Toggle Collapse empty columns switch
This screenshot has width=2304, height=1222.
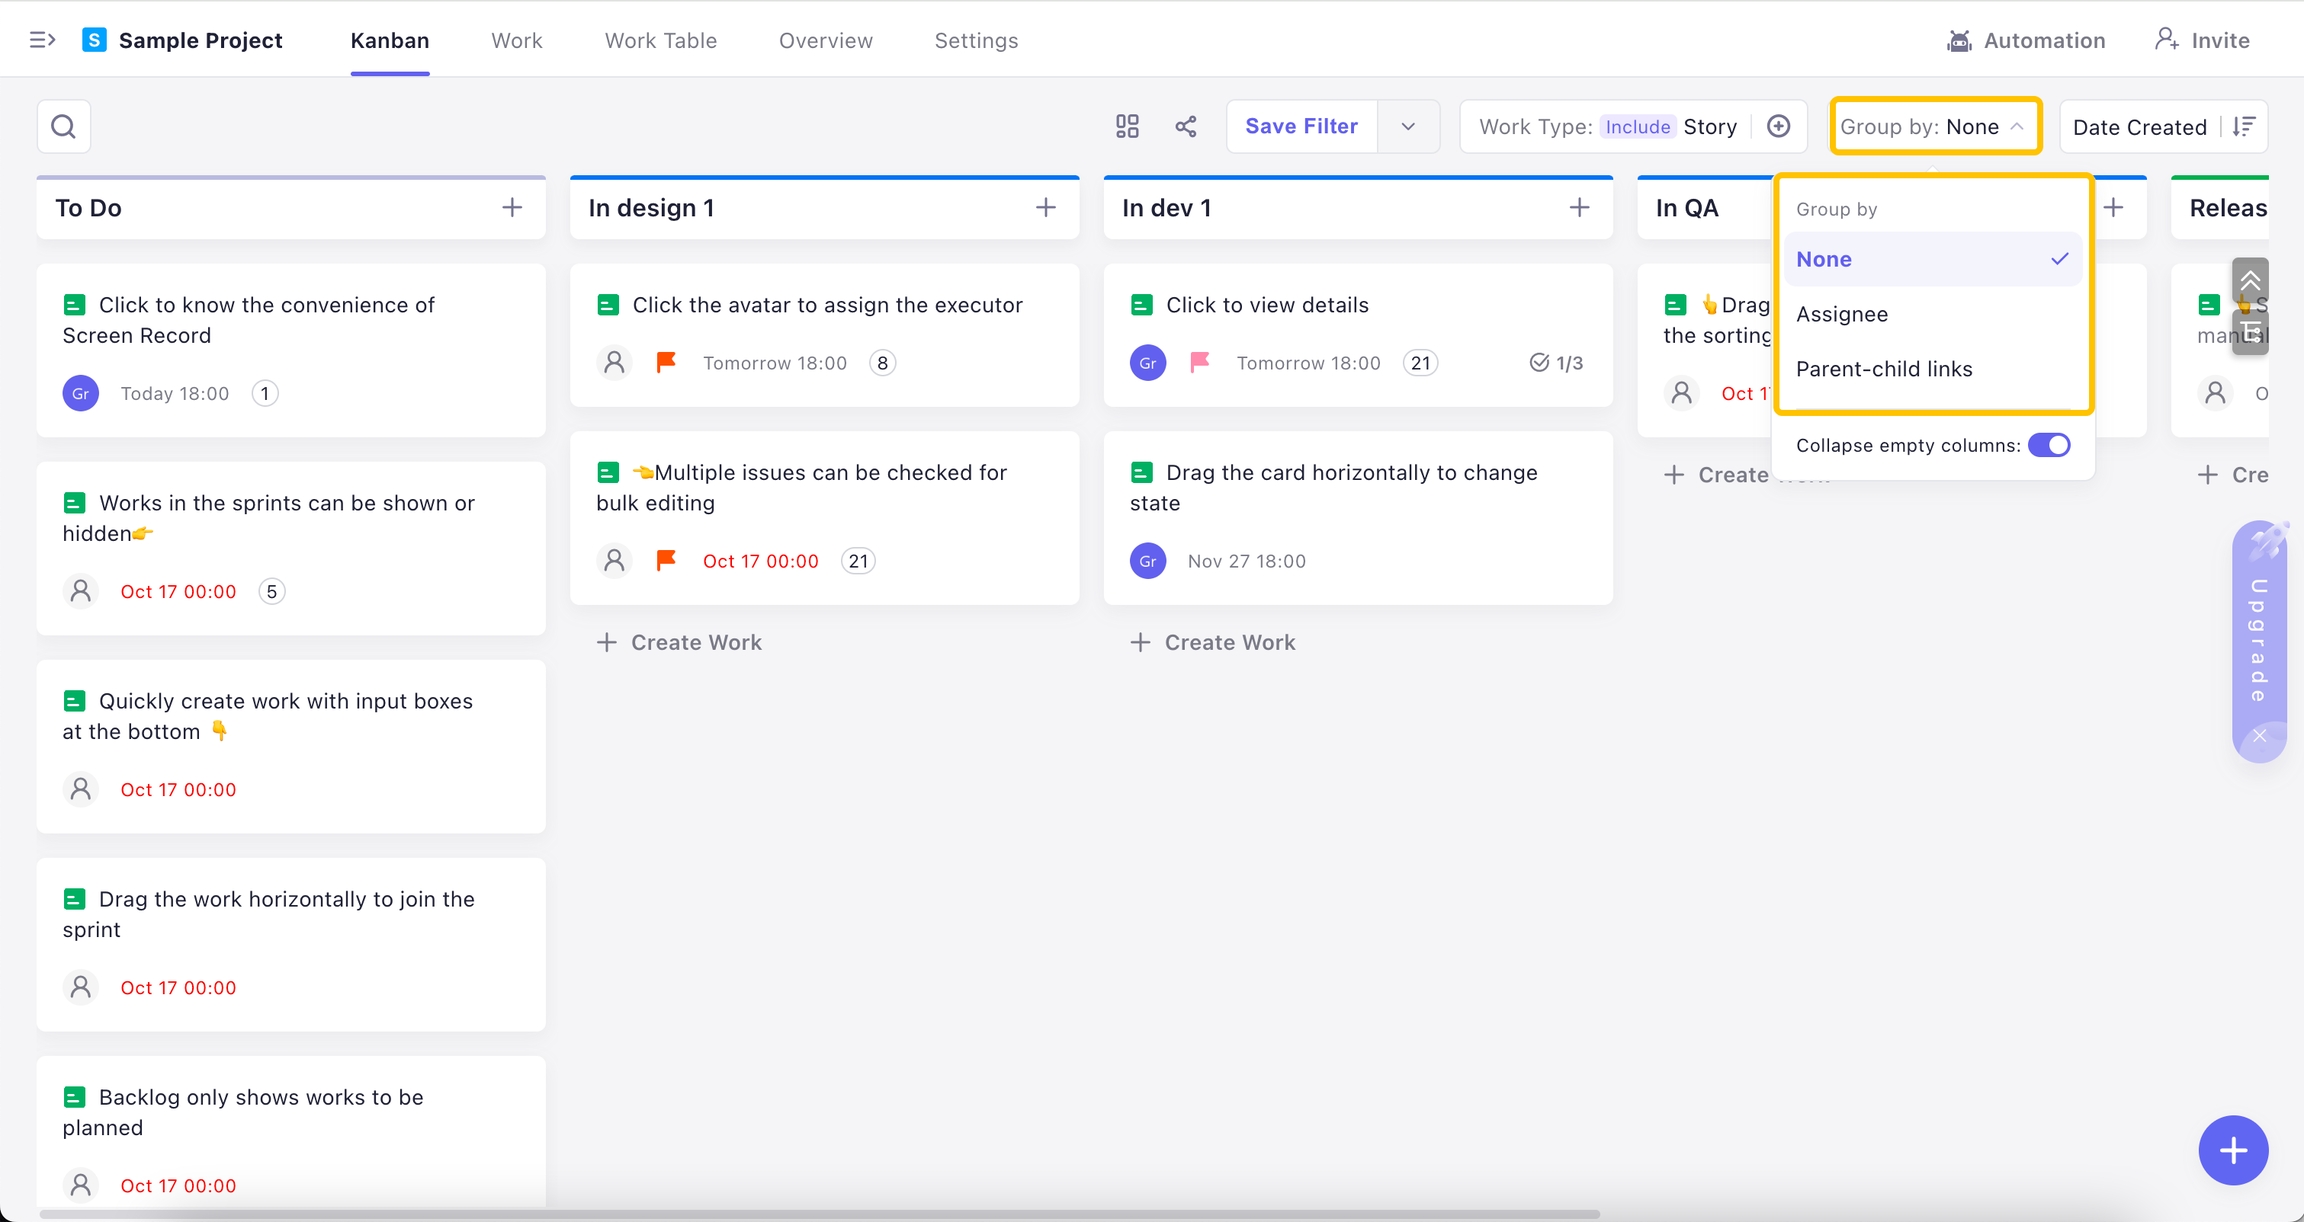[x=2048, y=445]
